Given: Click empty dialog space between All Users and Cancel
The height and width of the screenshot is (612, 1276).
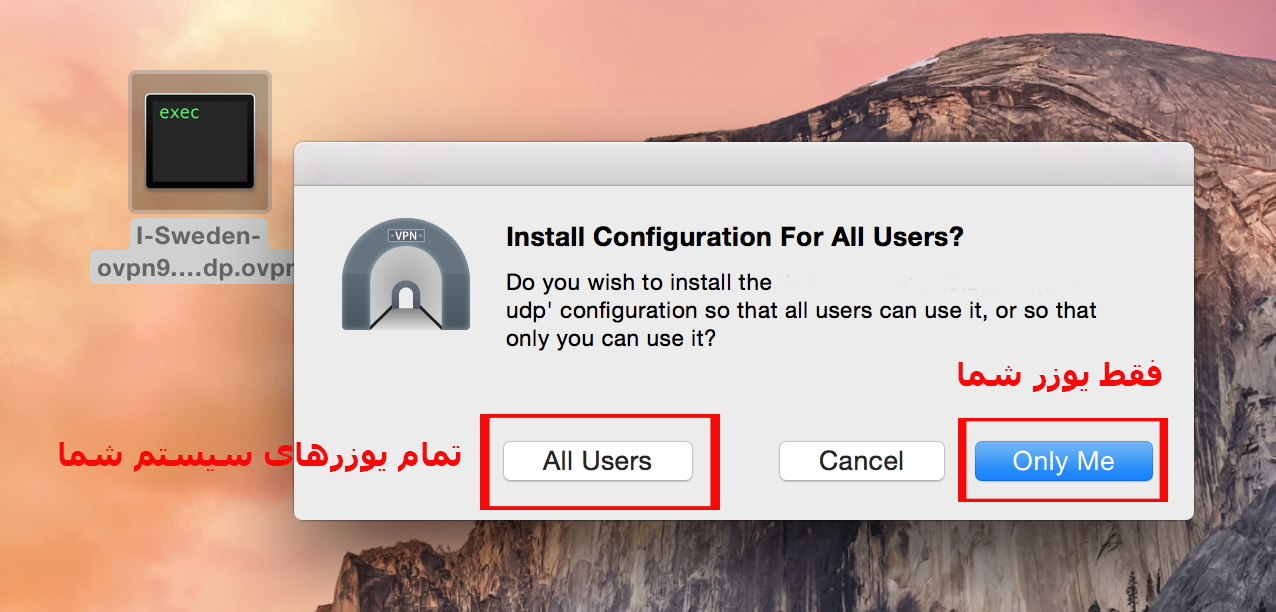Looking at the screenshot, I should point(736,461).
